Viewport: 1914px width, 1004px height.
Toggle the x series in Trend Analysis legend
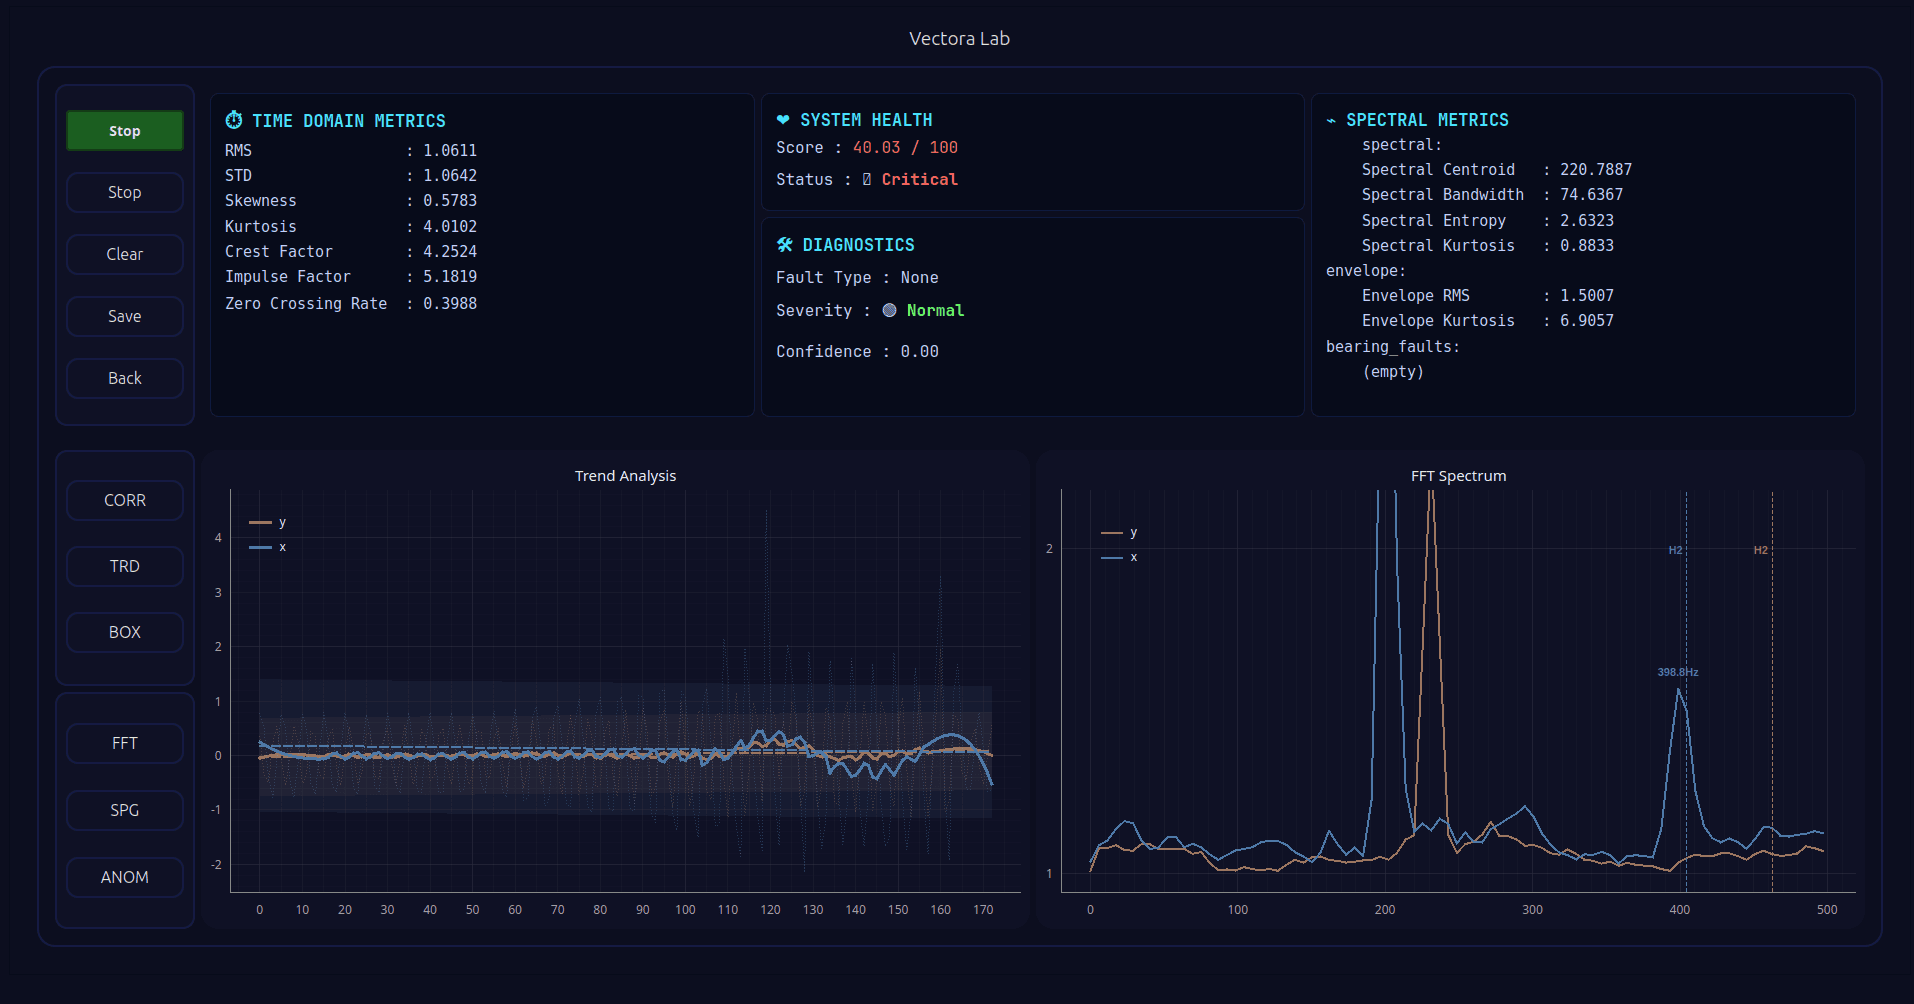coord(268,547)
